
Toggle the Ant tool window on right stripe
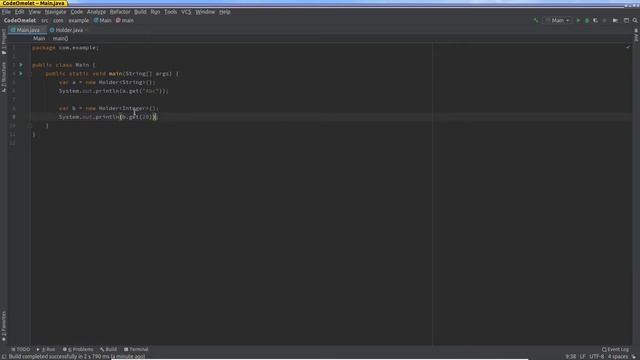click(x=636, y=35)
